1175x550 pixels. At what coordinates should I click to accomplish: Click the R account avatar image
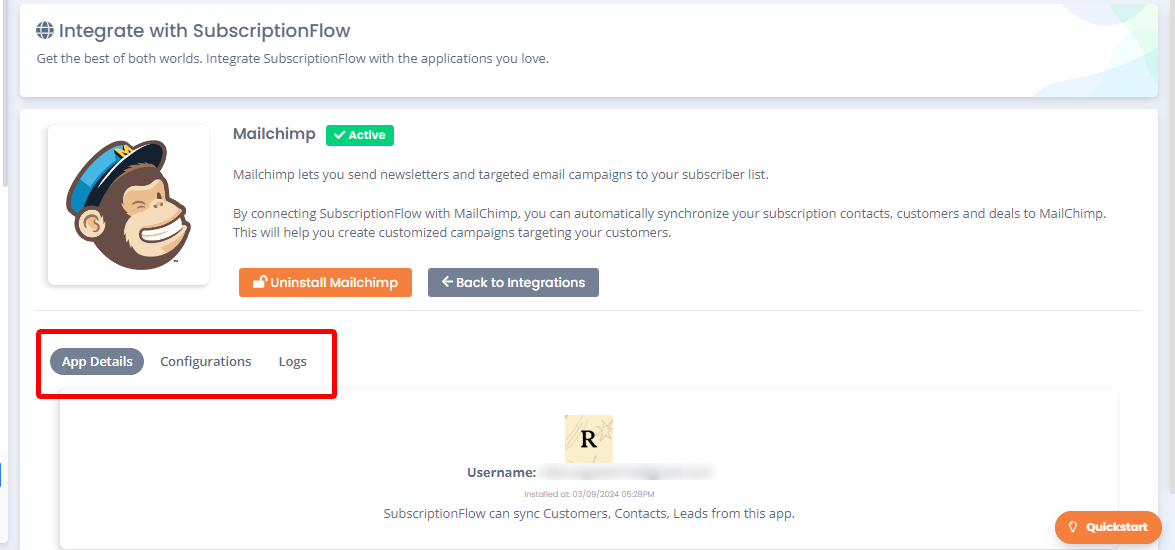point(588,439)
